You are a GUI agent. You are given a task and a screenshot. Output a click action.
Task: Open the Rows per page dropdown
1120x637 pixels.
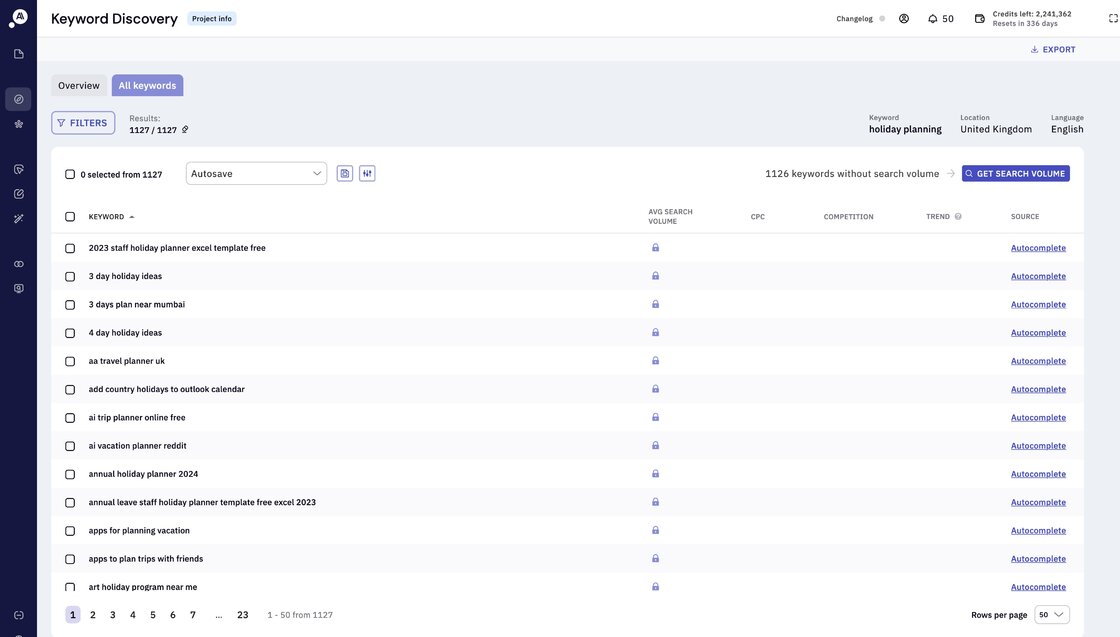(1051, 615)
